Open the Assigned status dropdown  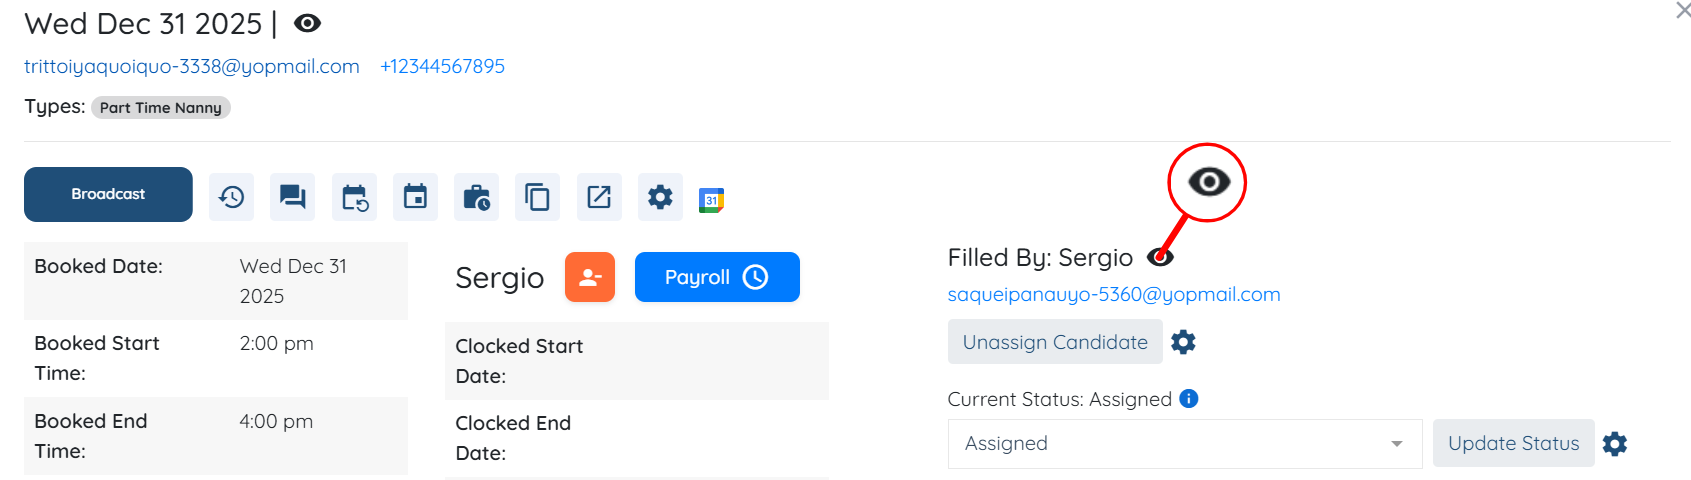1184,444
